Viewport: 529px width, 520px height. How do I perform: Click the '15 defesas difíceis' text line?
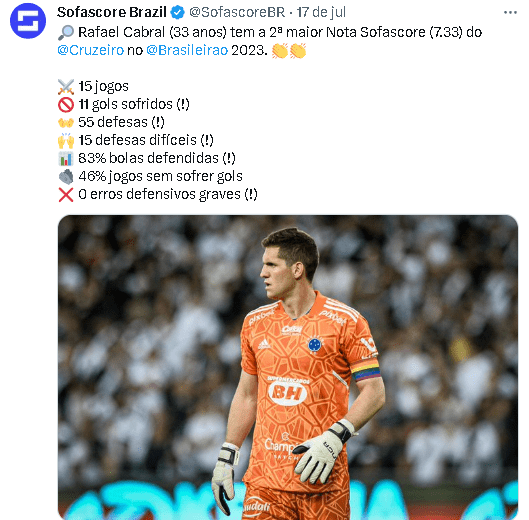[146, 140]
